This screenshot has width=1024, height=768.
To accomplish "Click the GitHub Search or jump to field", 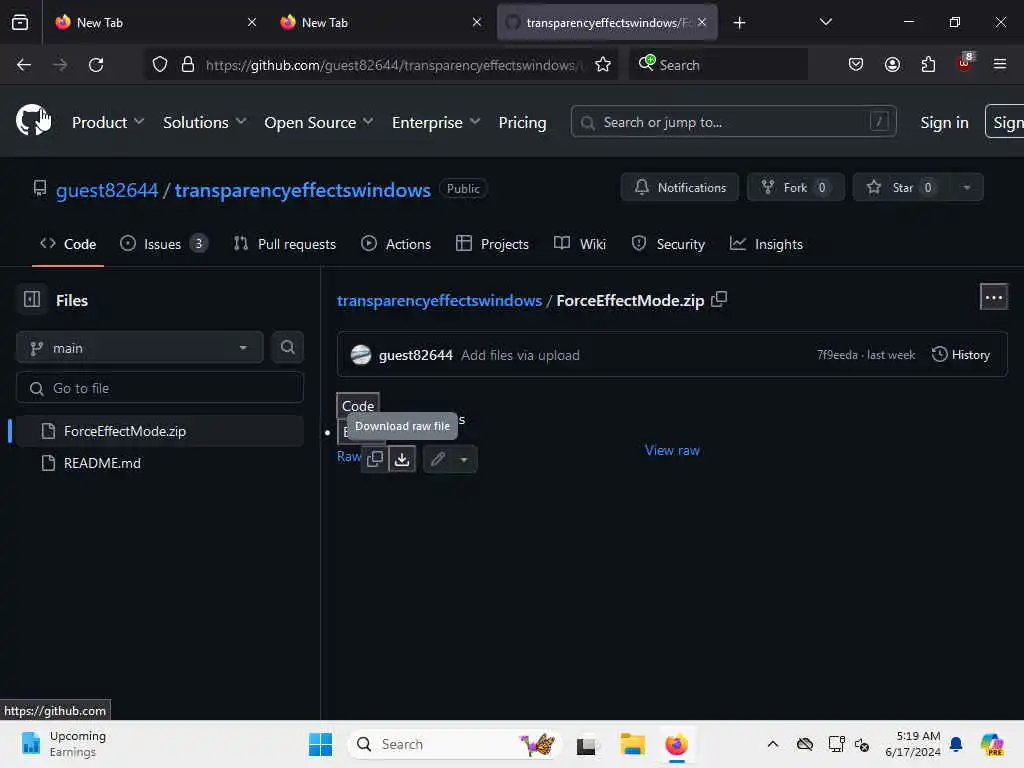I will pos(733,122).
